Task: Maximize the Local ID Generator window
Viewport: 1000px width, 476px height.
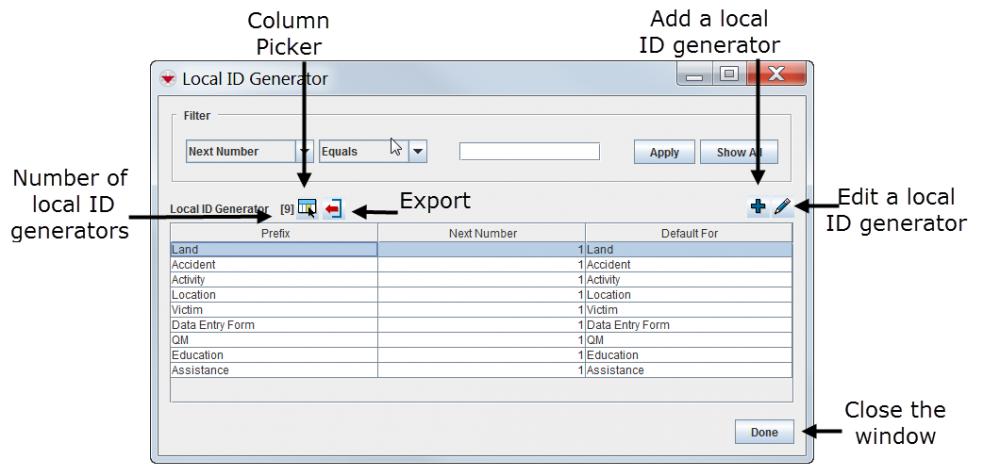Action: 729,74
